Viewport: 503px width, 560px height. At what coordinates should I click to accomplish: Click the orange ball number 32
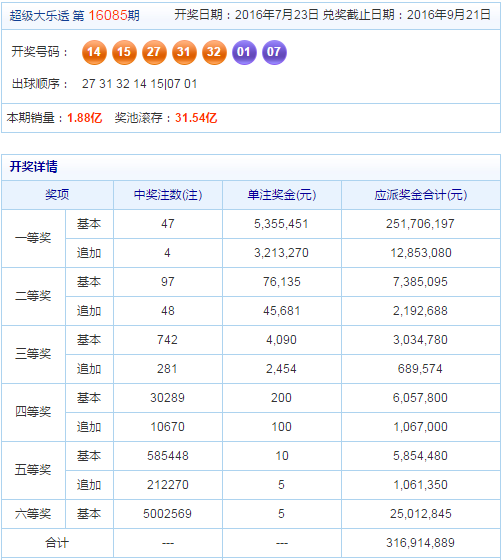coord(214,52)
